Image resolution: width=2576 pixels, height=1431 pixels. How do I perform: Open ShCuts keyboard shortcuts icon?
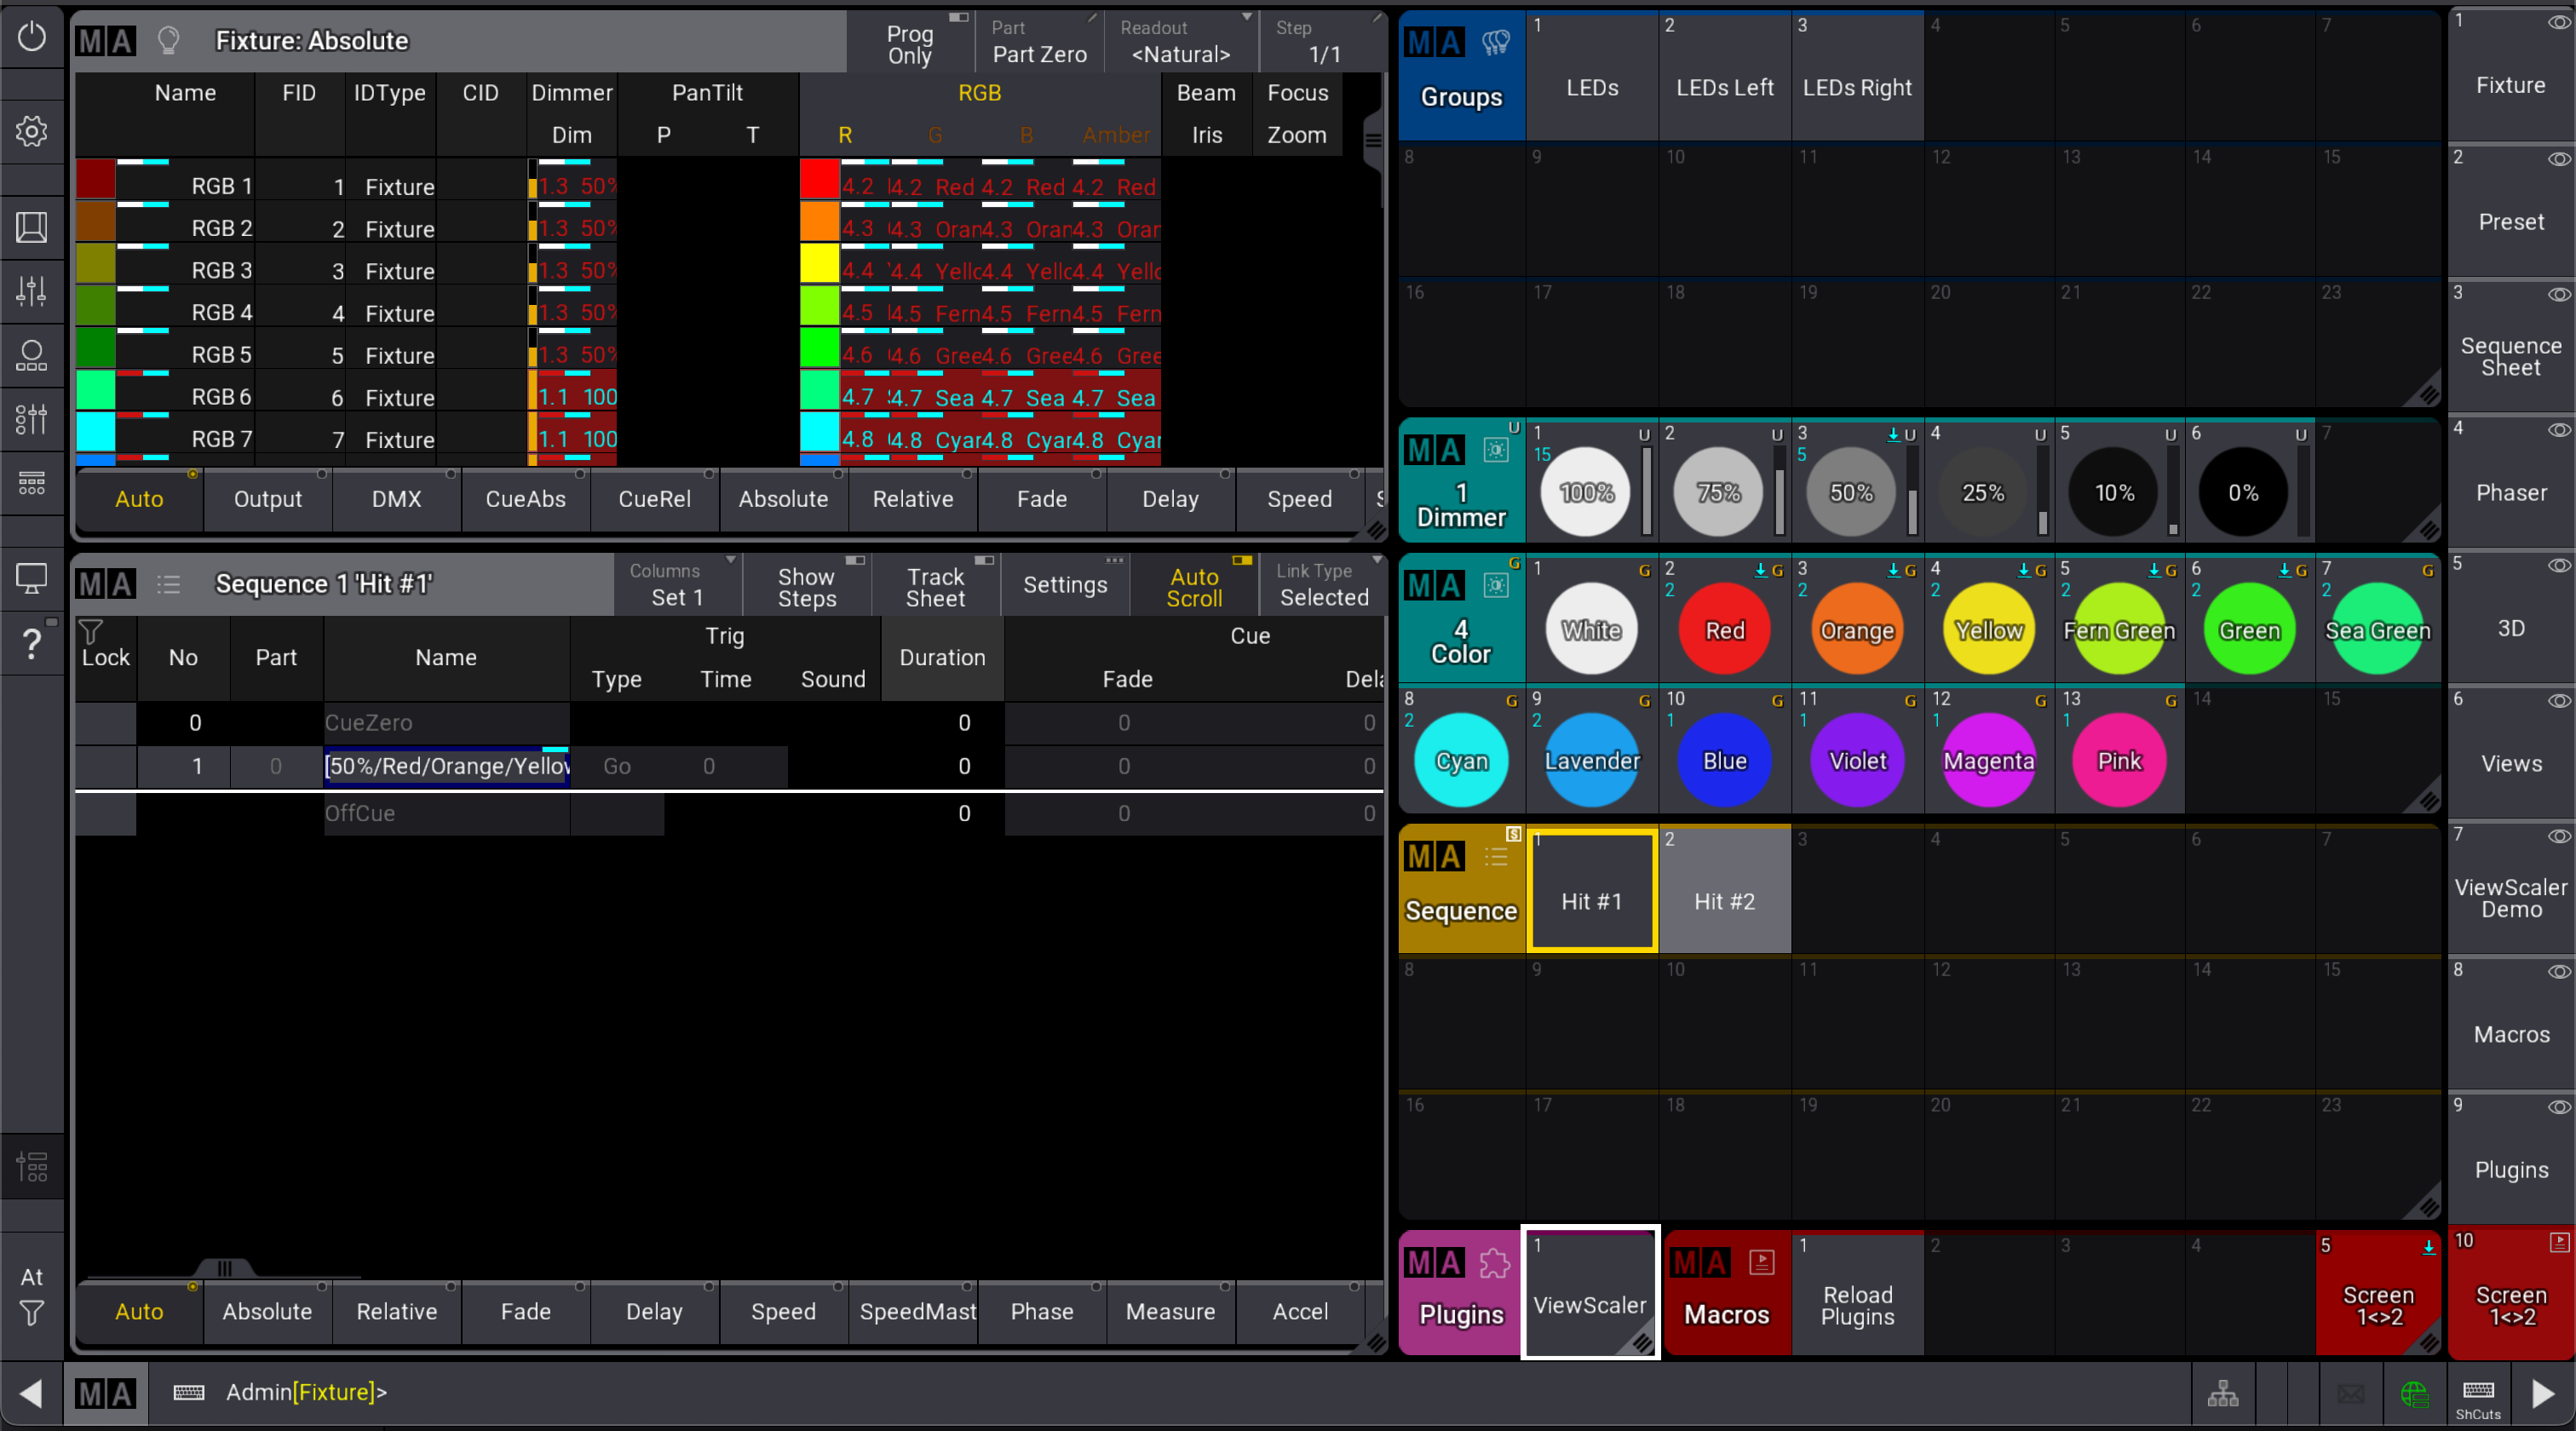click(2479, 1396)
